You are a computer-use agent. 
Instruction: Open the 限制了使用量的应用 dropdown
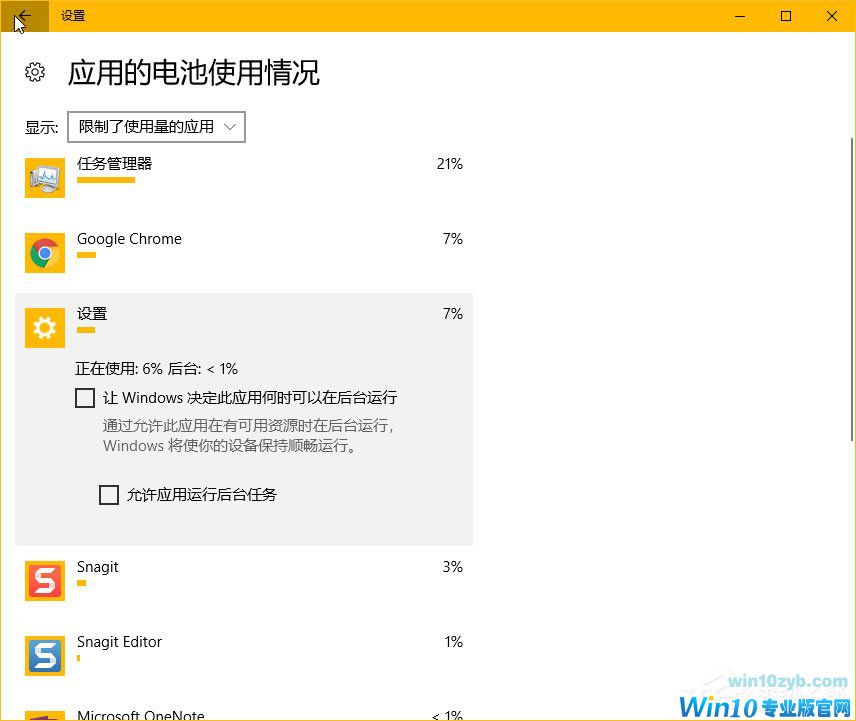pyautogui.click(x=156, y=127)
